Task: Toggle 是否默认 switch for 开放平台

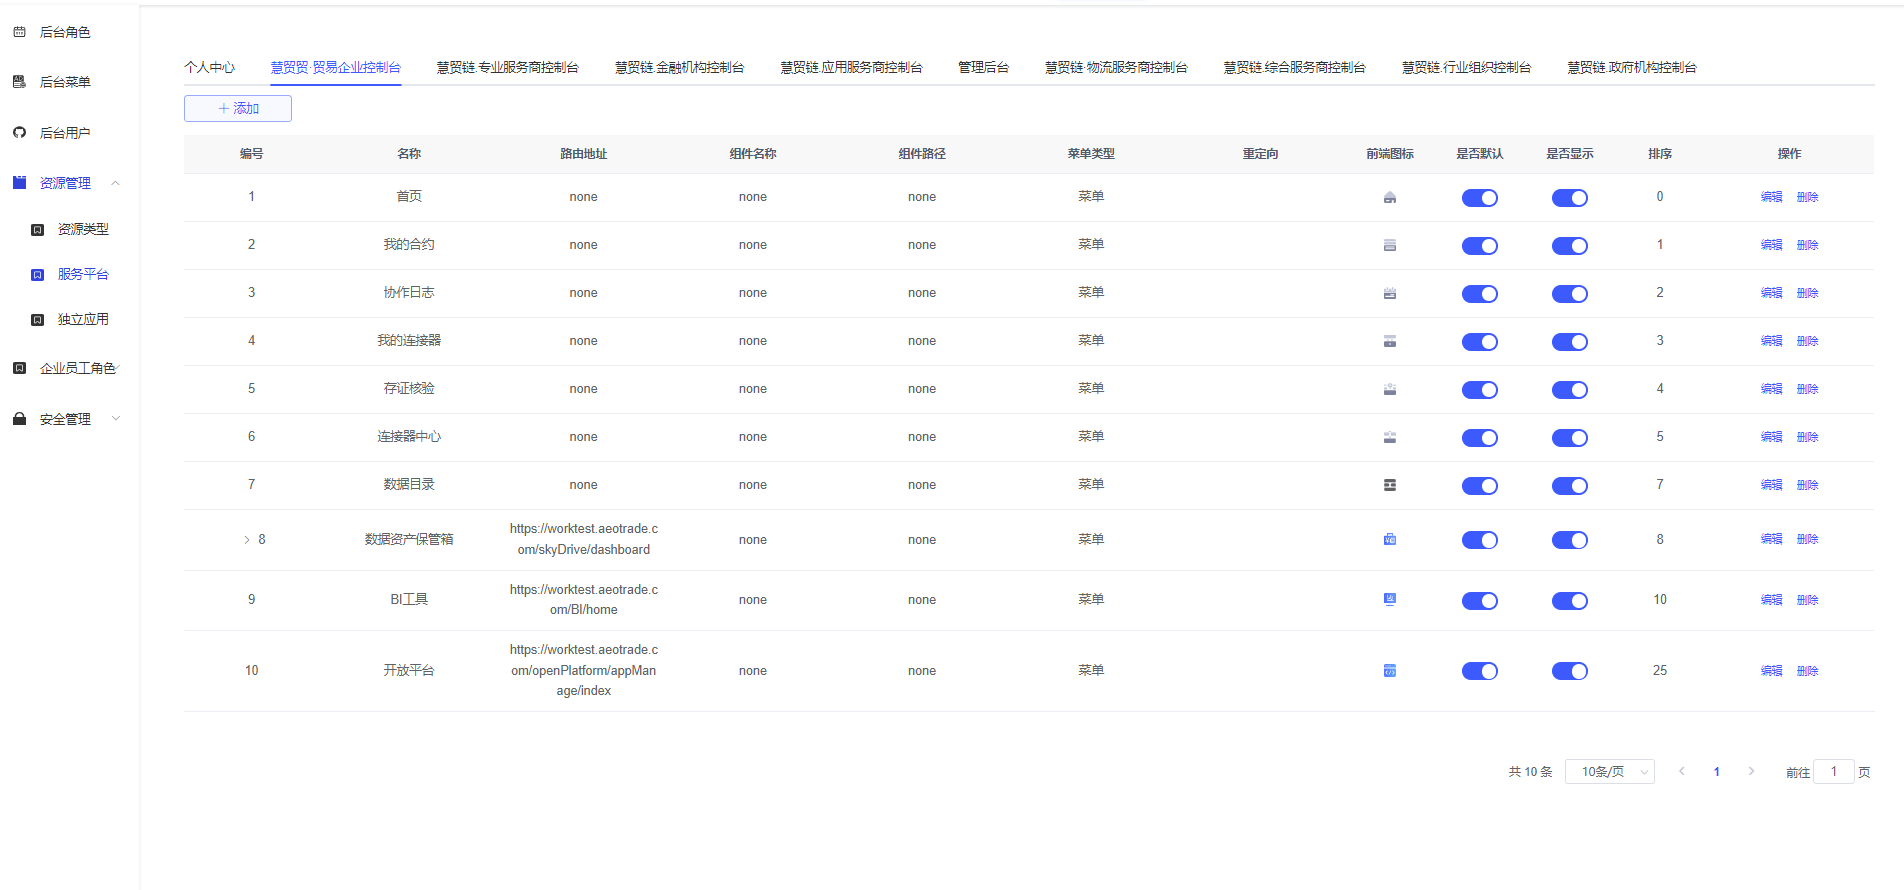Action: (x=1479, y=671)
